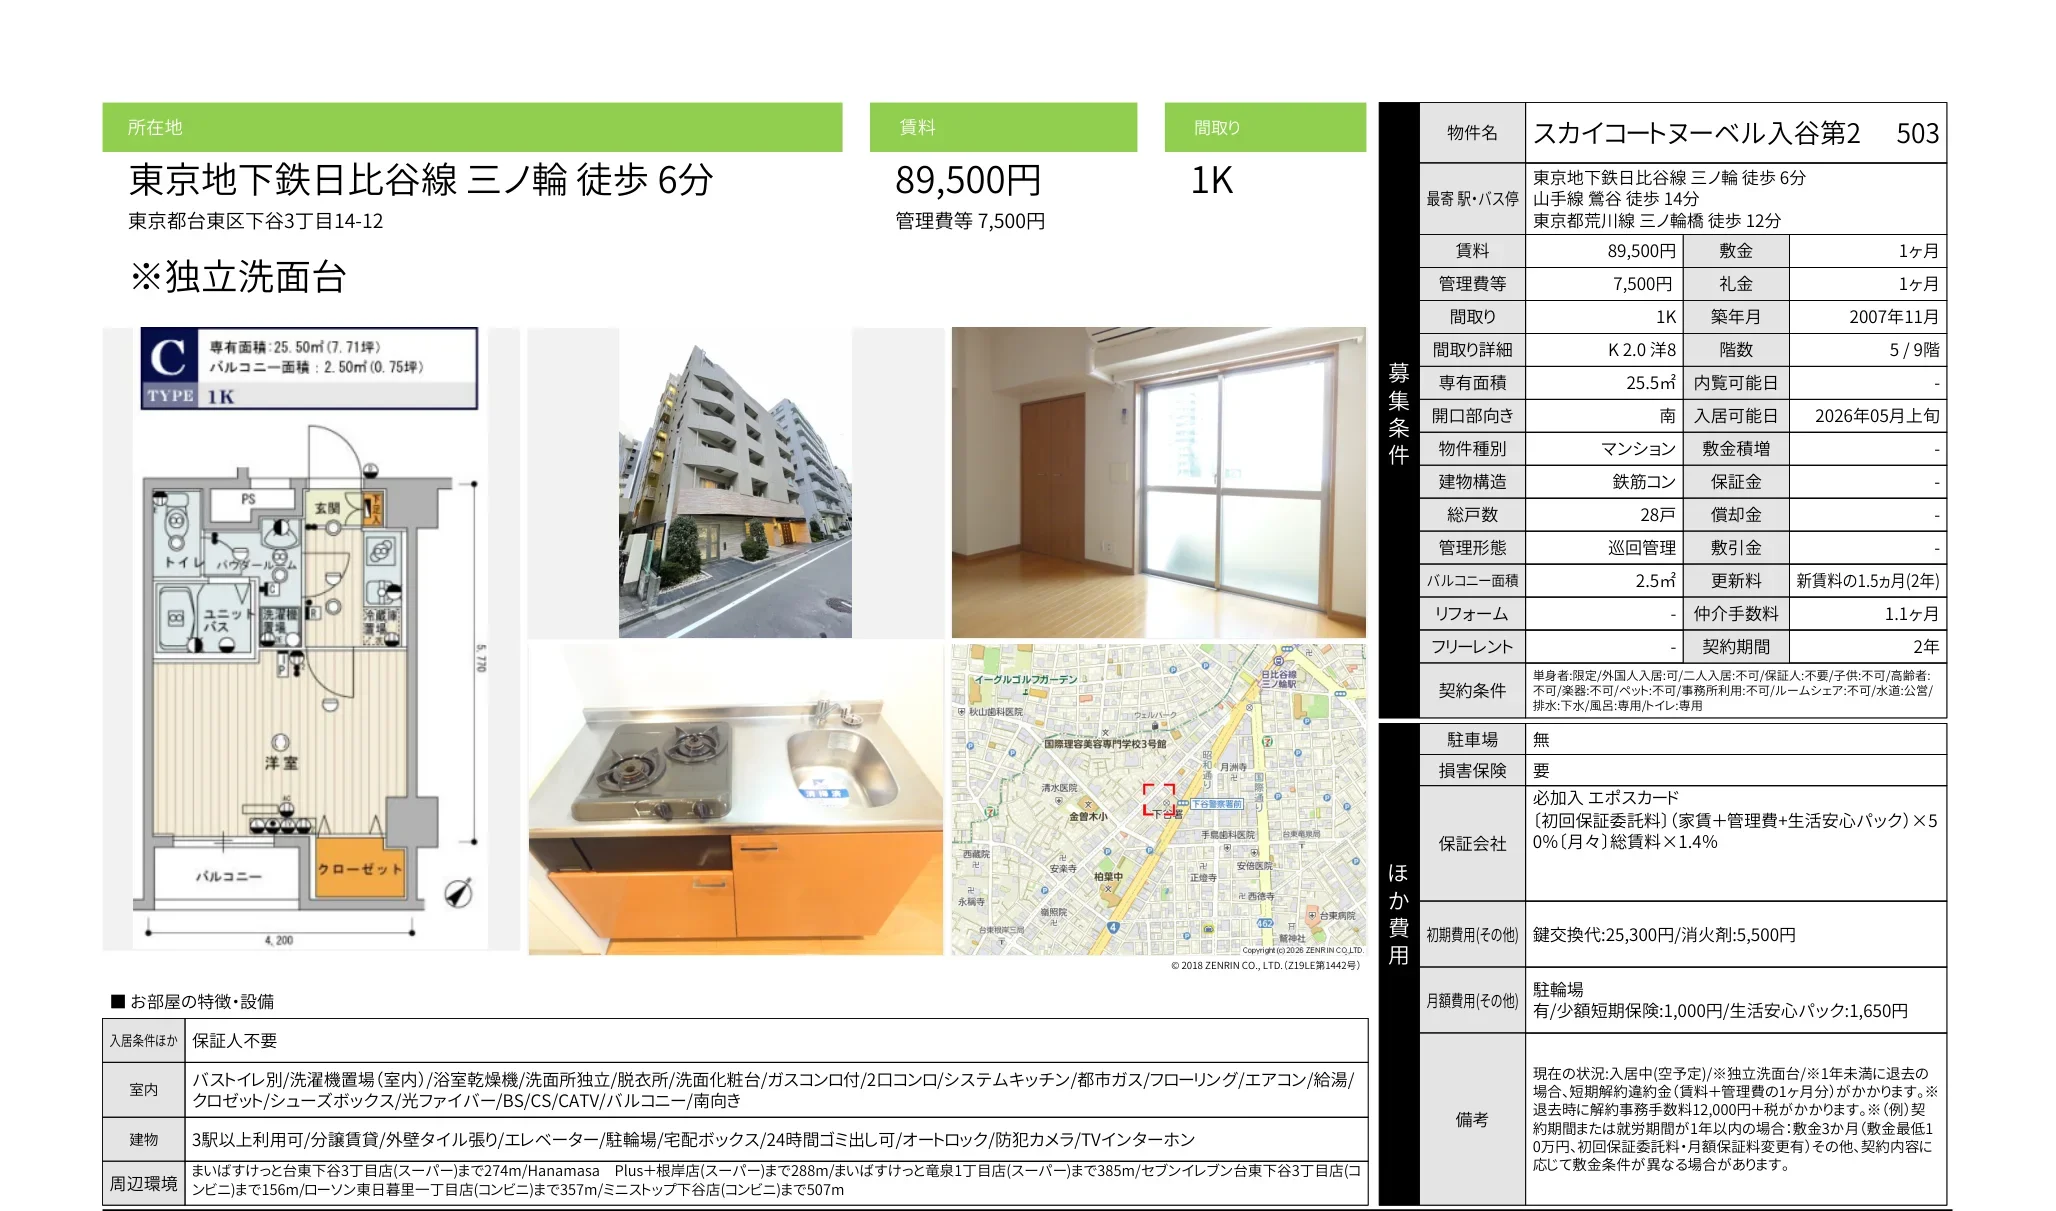
Task: Click the address 東京都台東区下谷3丁目14-12
Action: [256, 221]
